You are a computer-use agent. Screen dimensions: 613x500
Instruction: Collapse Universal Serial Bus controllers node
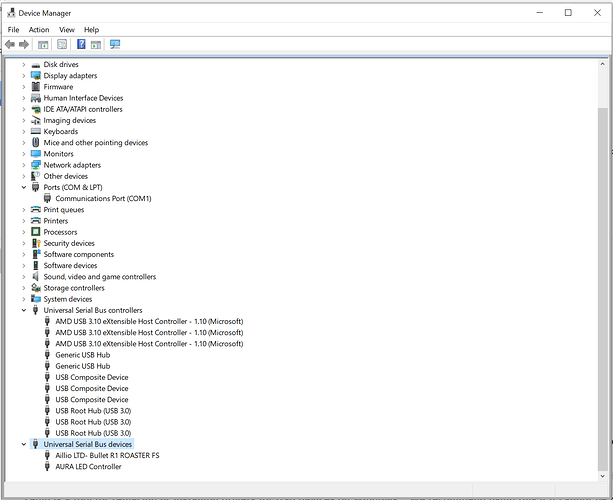tap(24, 310)
